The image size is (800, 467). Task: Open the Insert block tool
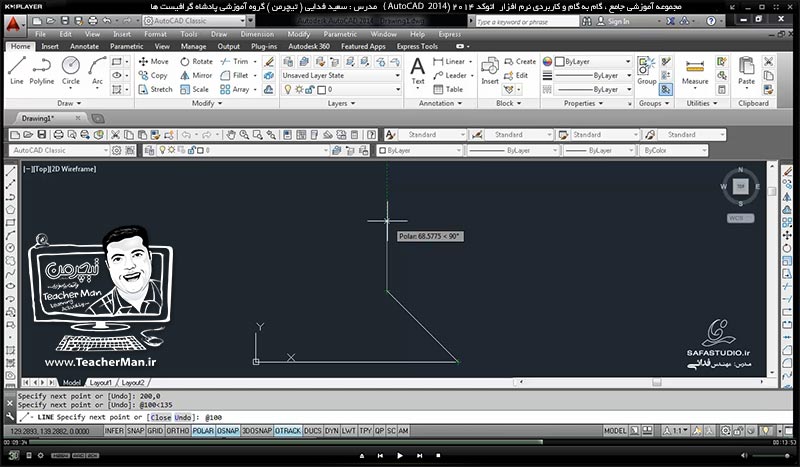pyautogui.click(x=490, y=71)
